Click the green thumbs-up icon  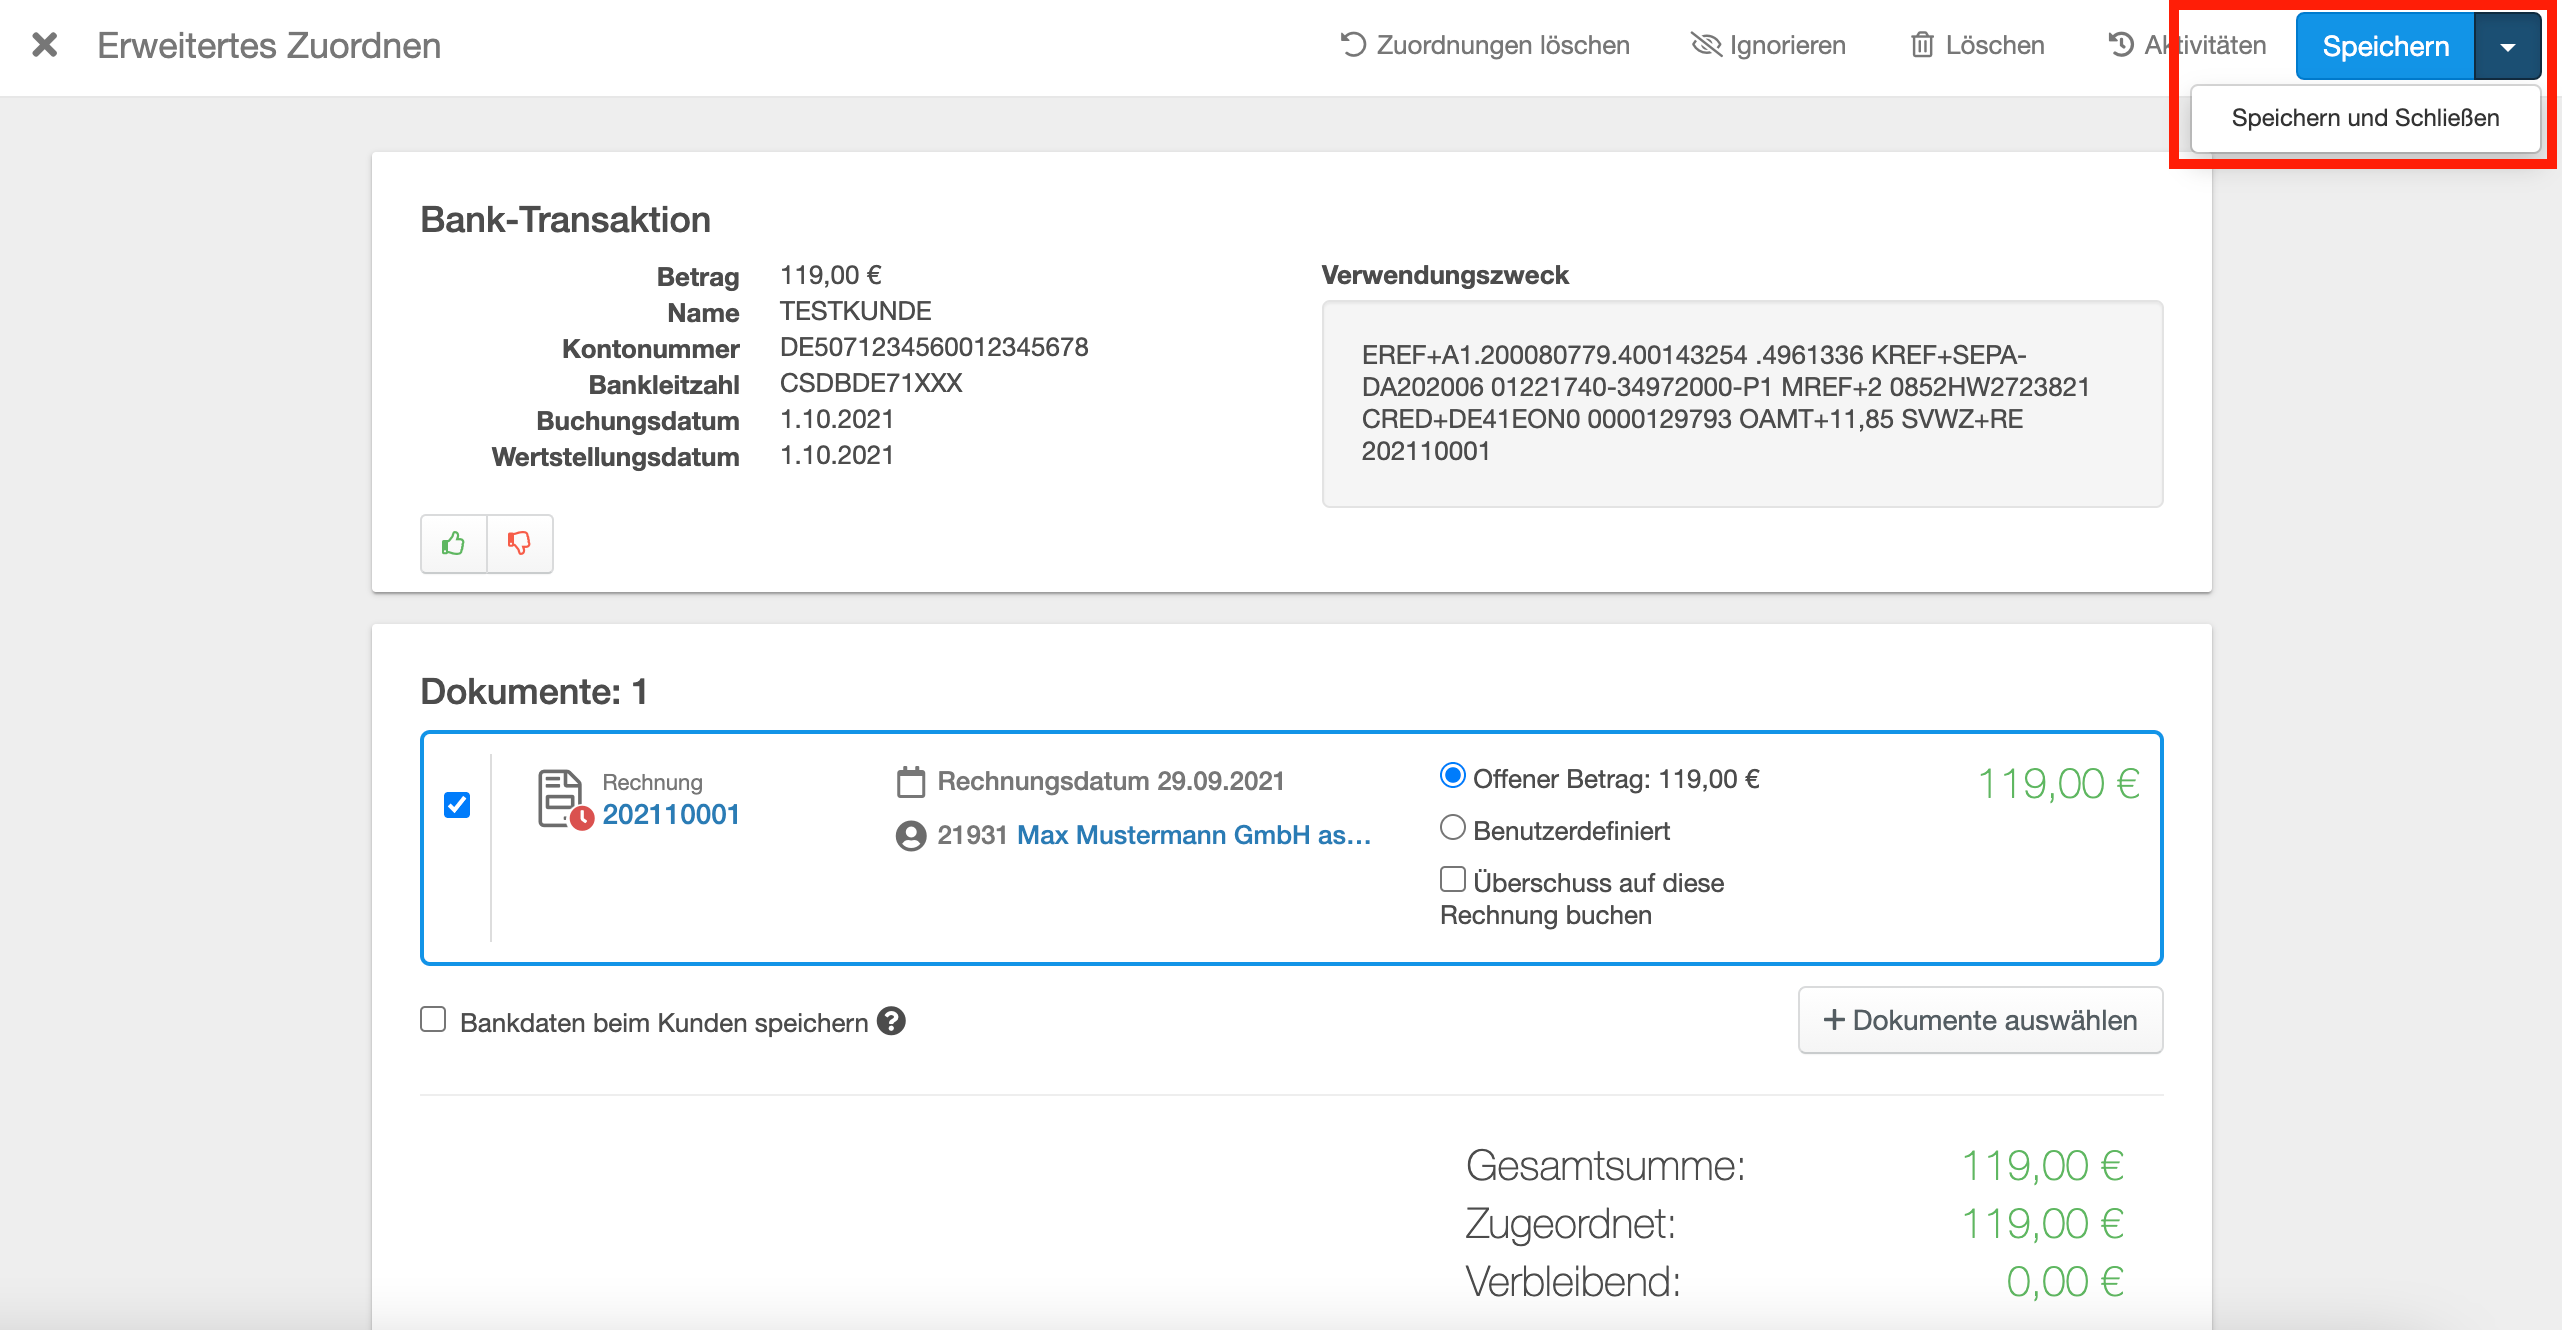click(454, 543)
